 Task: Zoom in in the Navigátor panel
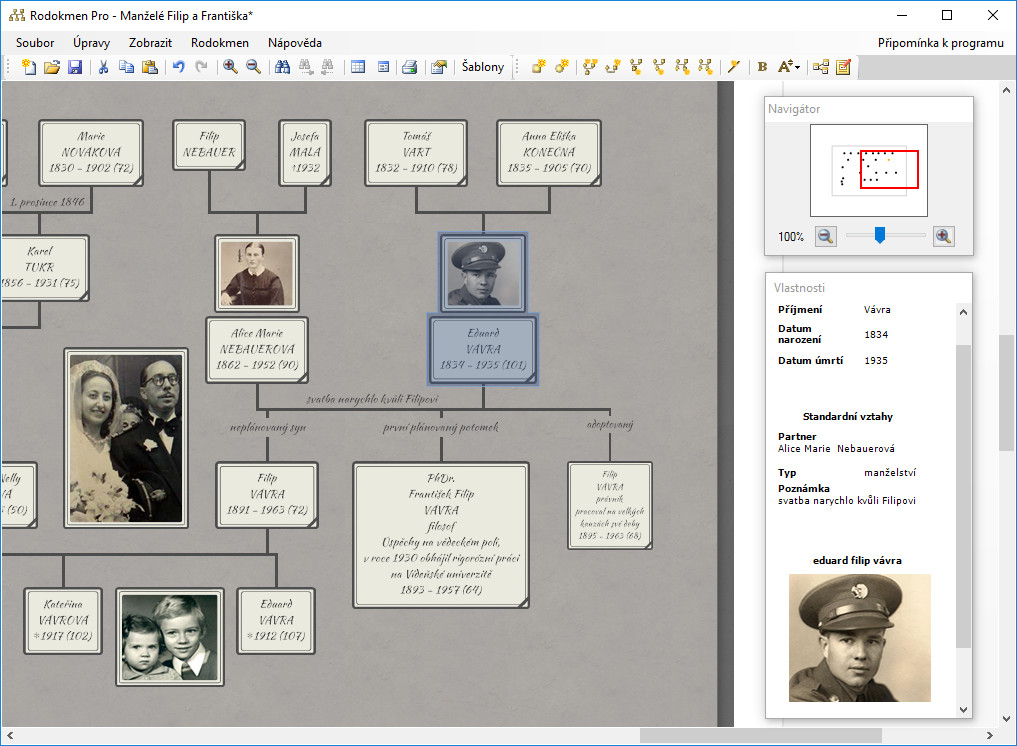944,236
